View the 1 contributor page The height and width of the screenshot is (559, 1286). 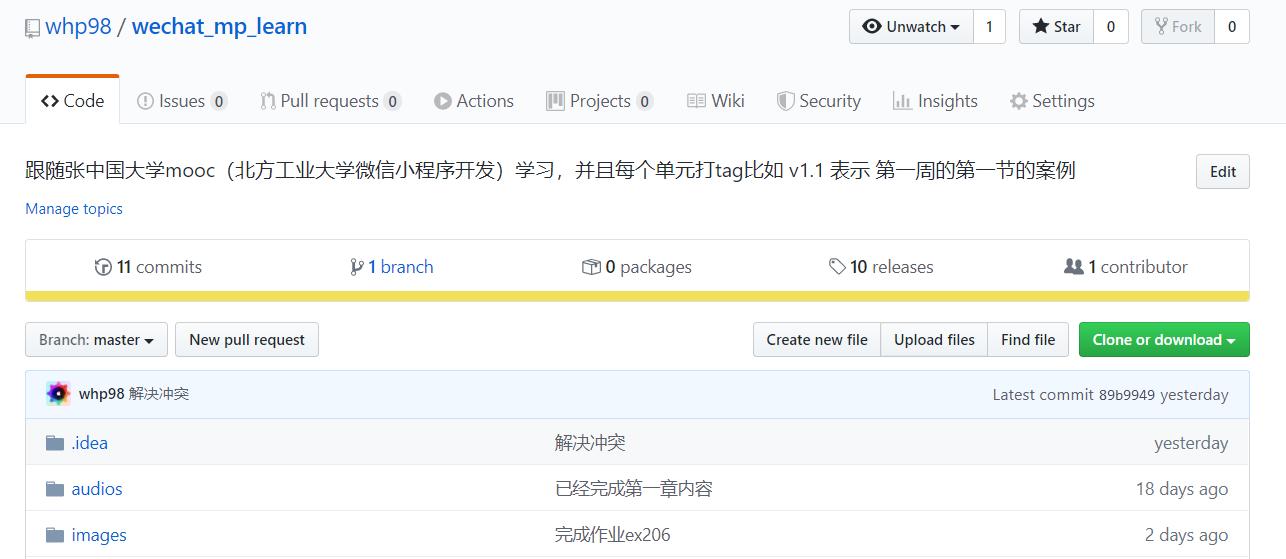tap(1126, 267)
